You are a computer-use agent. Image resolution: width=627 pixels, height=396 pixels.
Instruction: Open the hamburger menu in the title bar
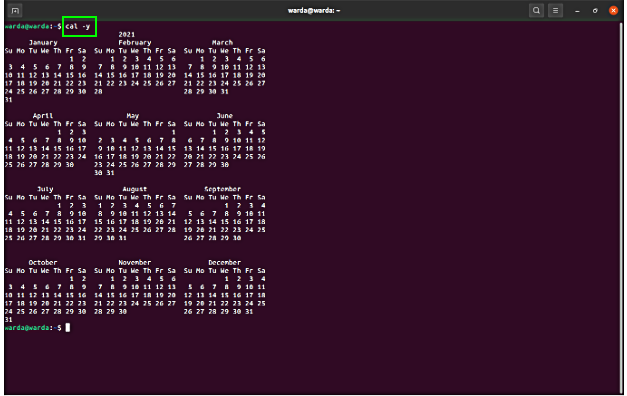tap(555, 10)
